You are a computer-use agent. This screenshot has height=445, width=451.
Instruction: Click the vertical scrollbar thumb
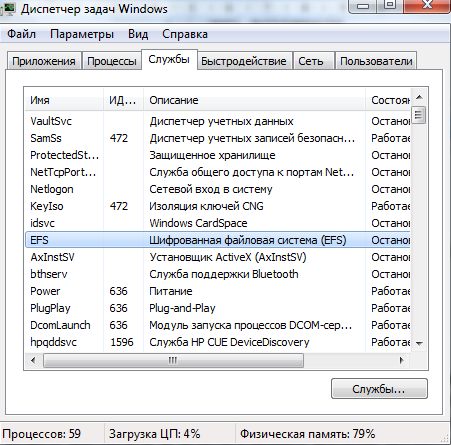[419, 115]
